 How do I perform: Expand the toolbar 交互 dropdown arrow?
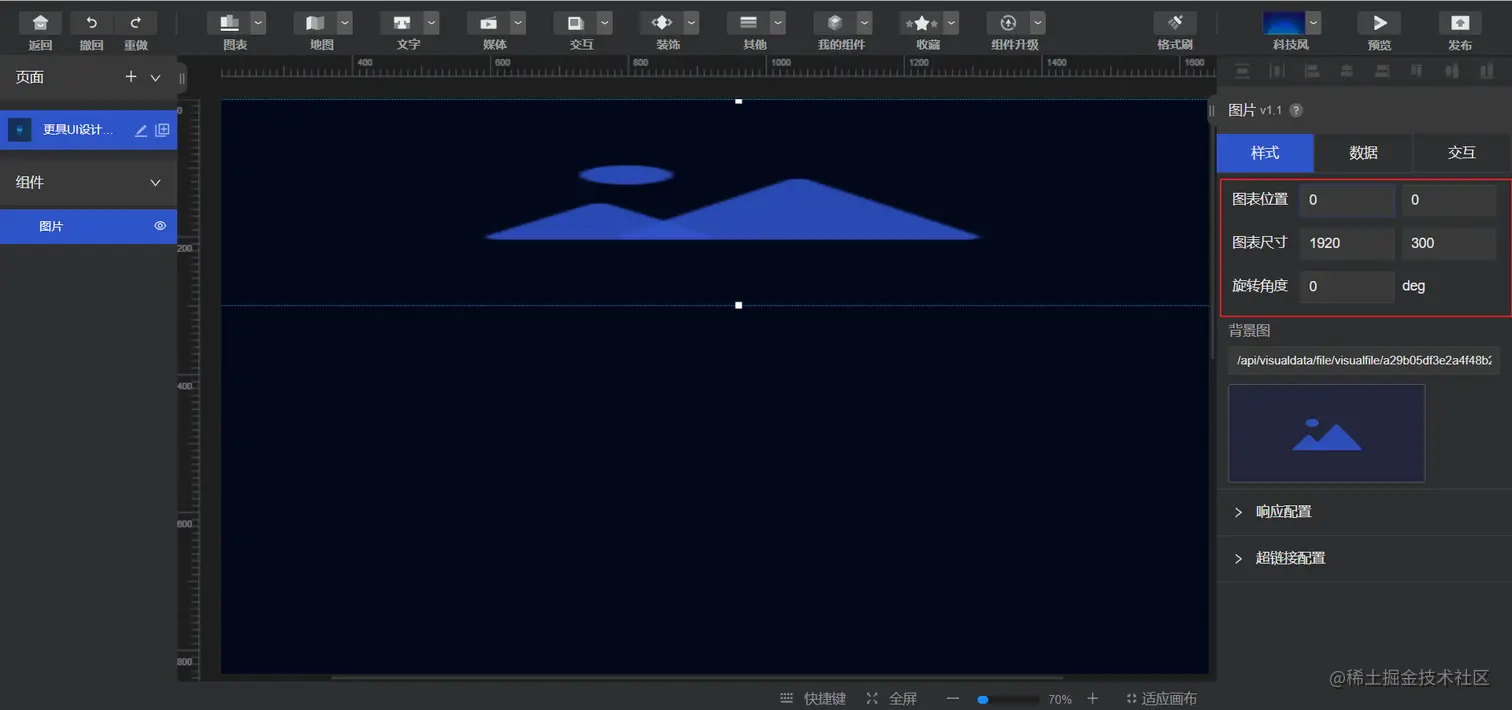605,23
